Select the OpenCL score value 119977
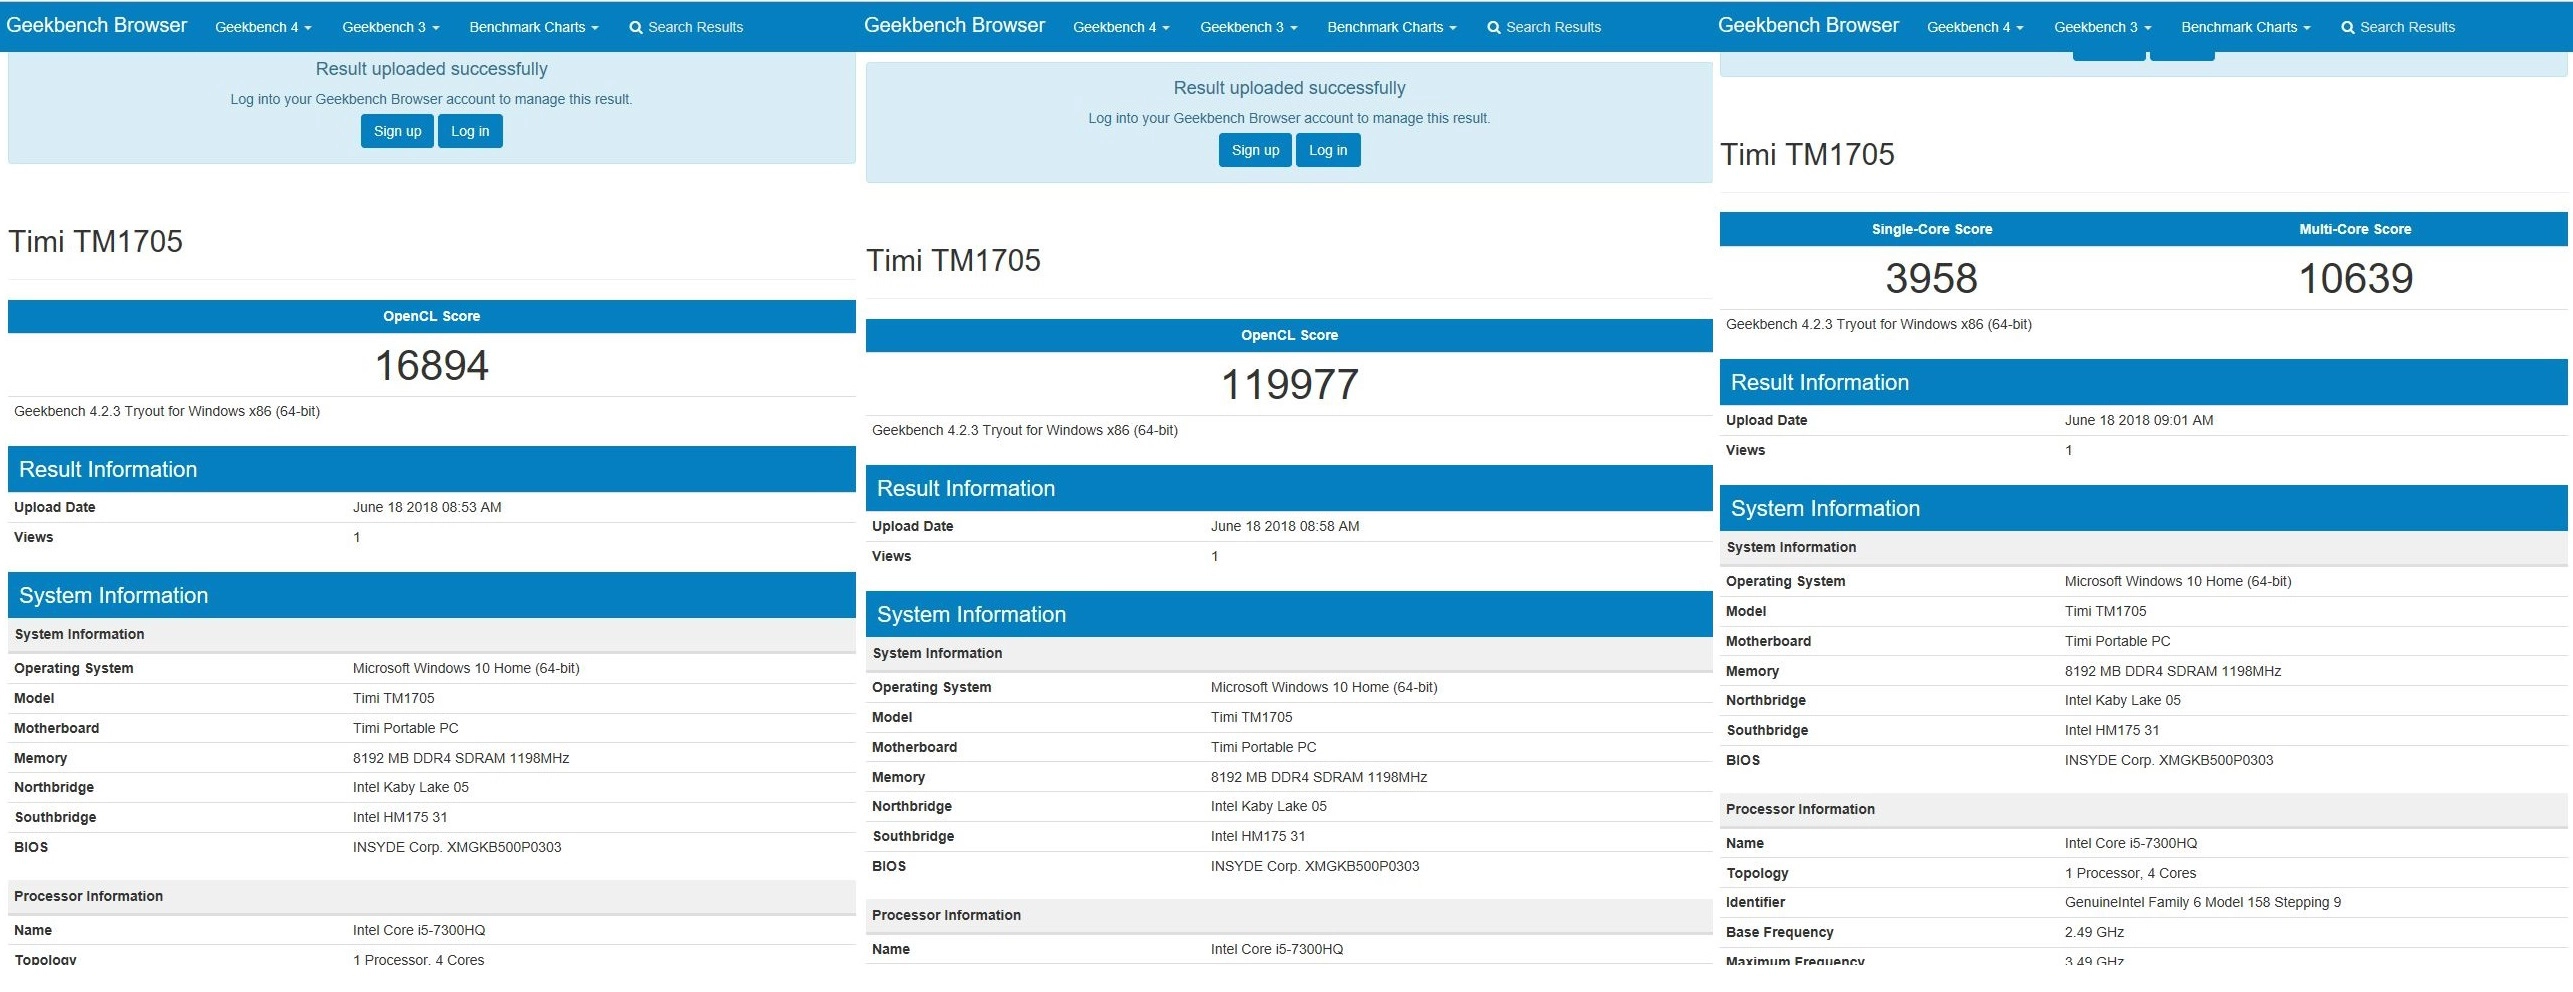Image resolution: width=2573 pixels, height=992 pixels. pyautogui.click(x=1290, y=385)
